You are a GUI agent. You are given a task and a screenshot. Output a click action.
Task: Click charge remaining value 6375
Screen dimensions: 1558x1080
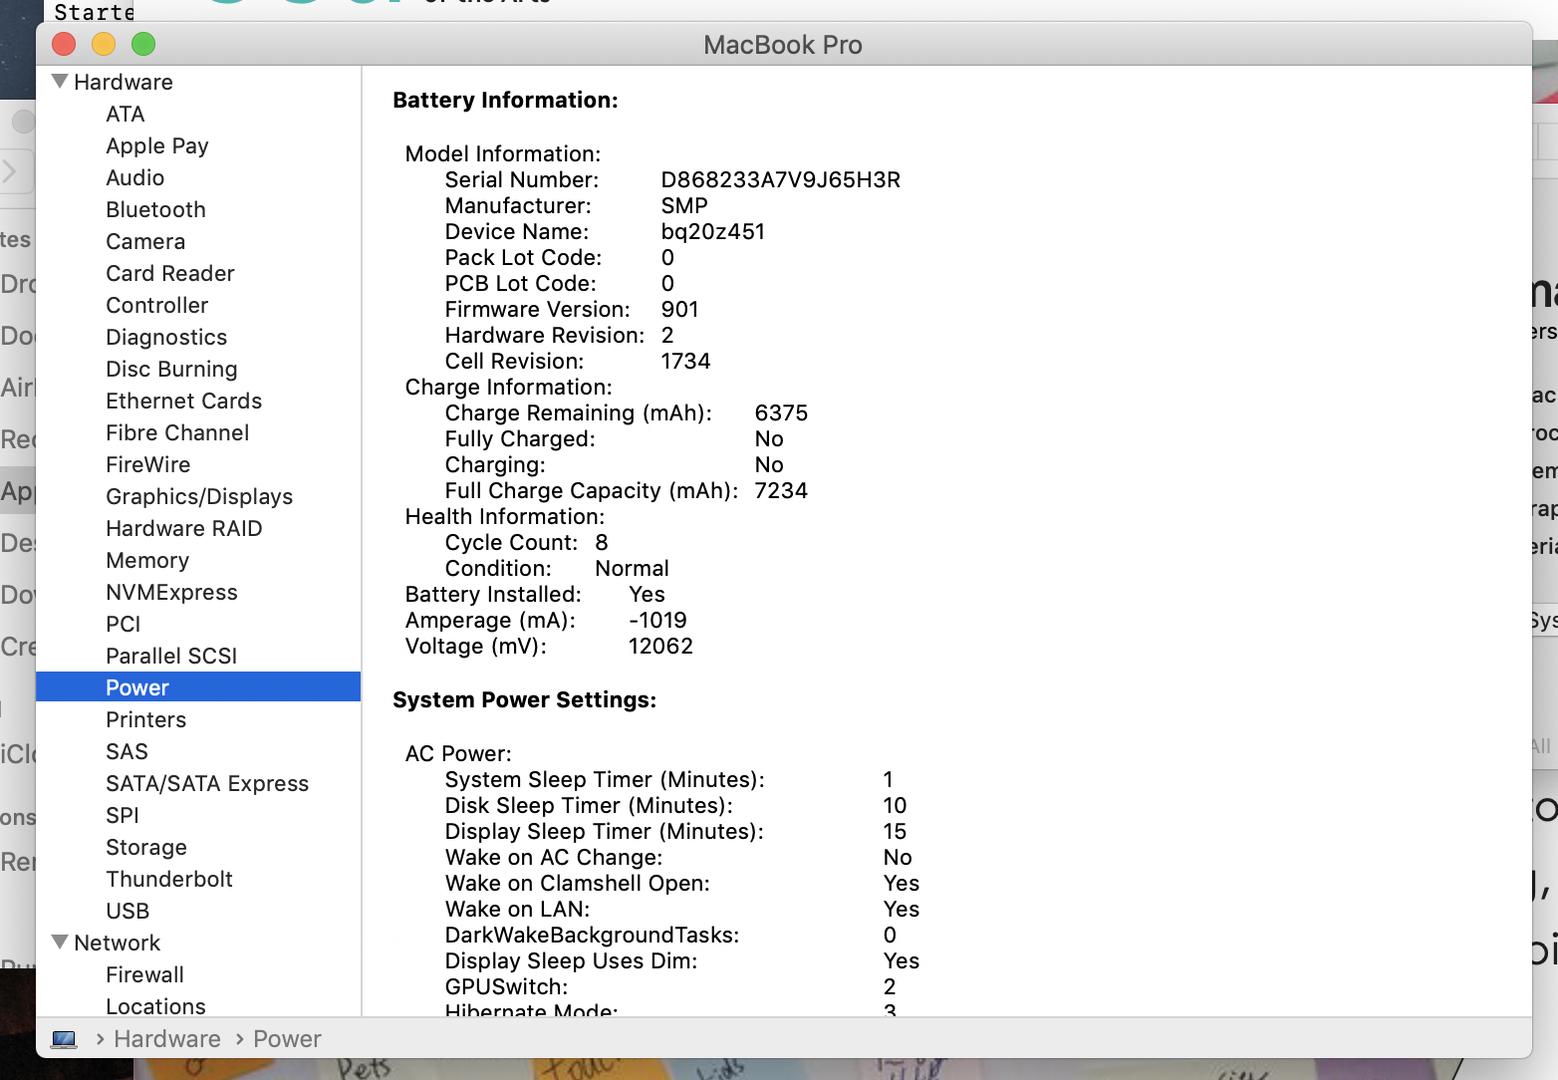tap(781, 414)
